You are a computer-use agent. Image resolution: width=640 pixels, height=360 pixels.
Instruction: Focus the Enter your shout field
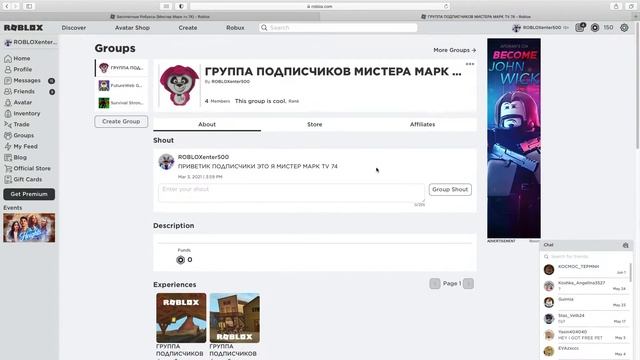coord(291,193)
